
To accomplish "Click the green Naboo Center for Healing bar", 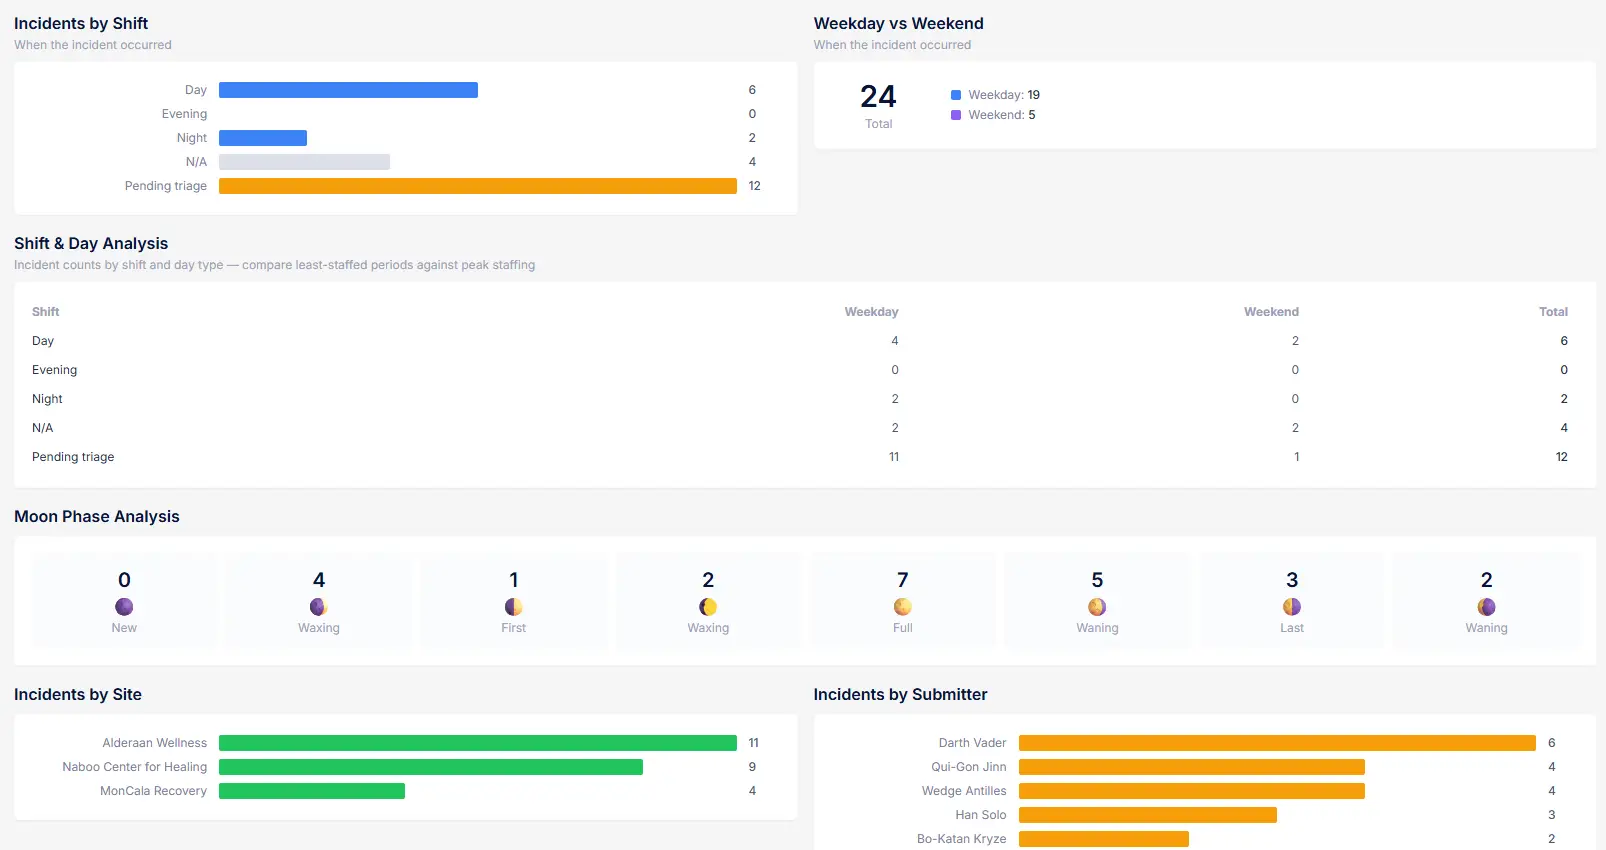I will pos(431,767).
